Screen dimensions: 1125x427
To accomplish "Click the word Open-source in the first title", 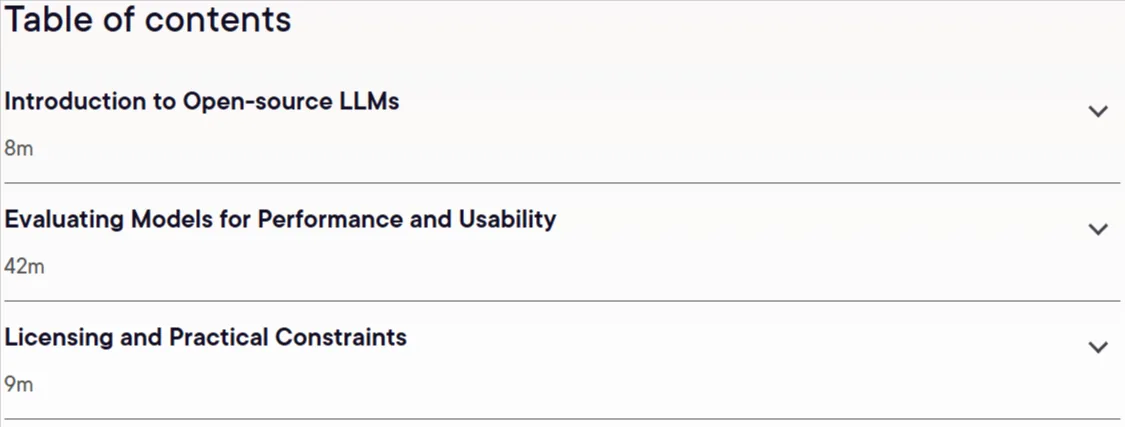I will tap(258, 102).
